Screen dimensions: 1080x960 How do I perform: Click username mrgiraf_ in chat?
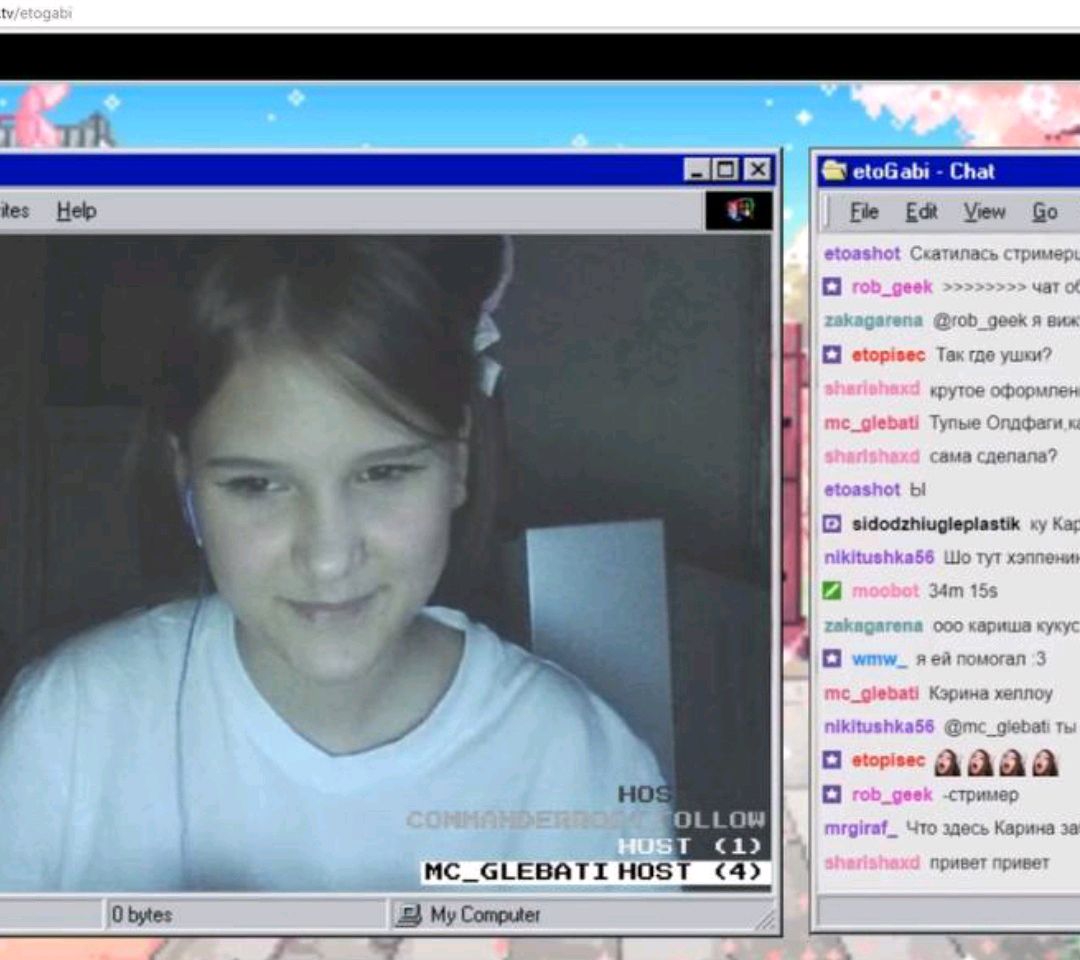pos(861,828)
